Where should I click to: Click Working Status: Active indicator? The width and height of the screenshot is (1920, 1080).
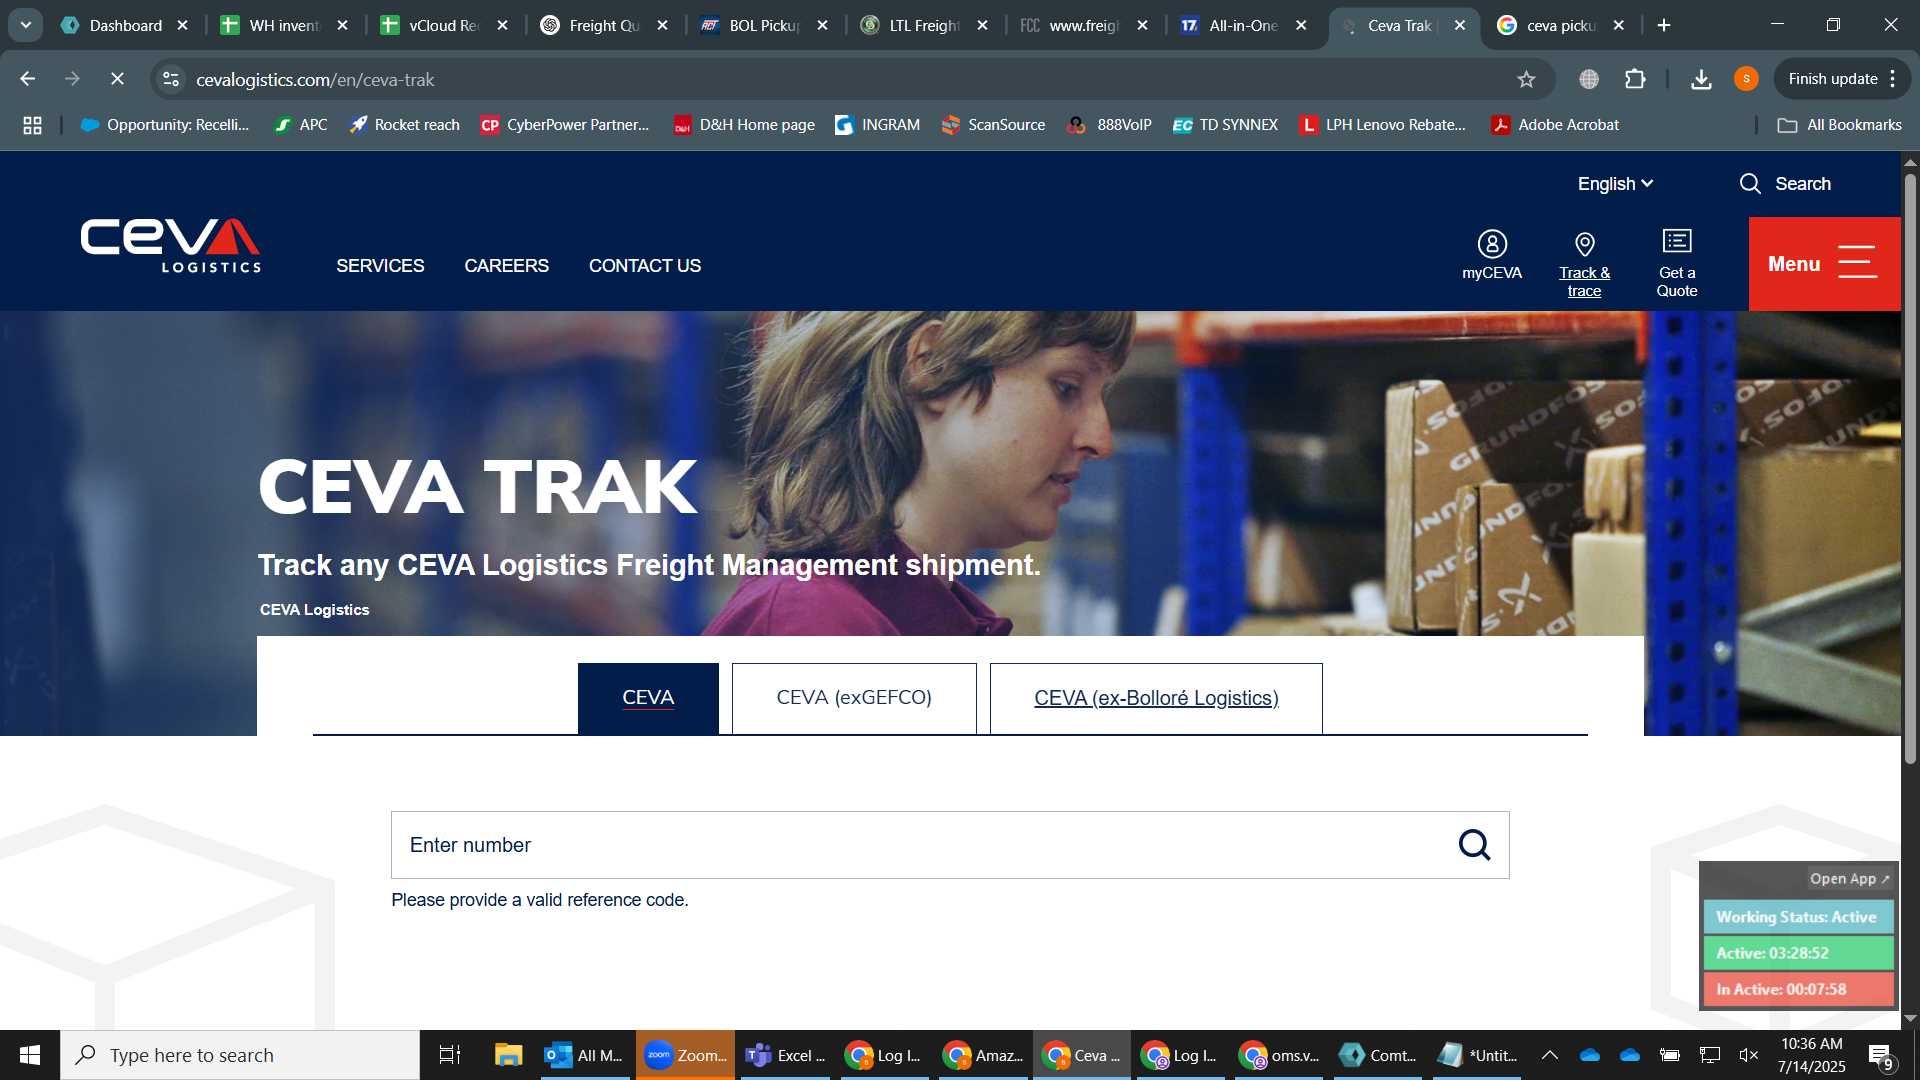tap(1798, 917)
